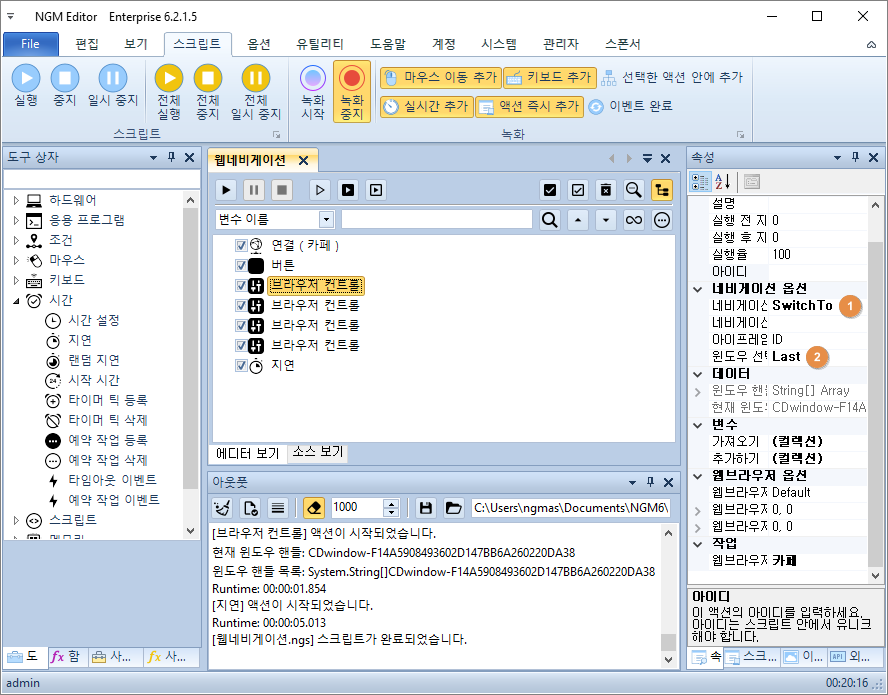The image size is (888, 695).
Task: Open zoom search magnifier in editor toolbar
Action: [634, 190]
